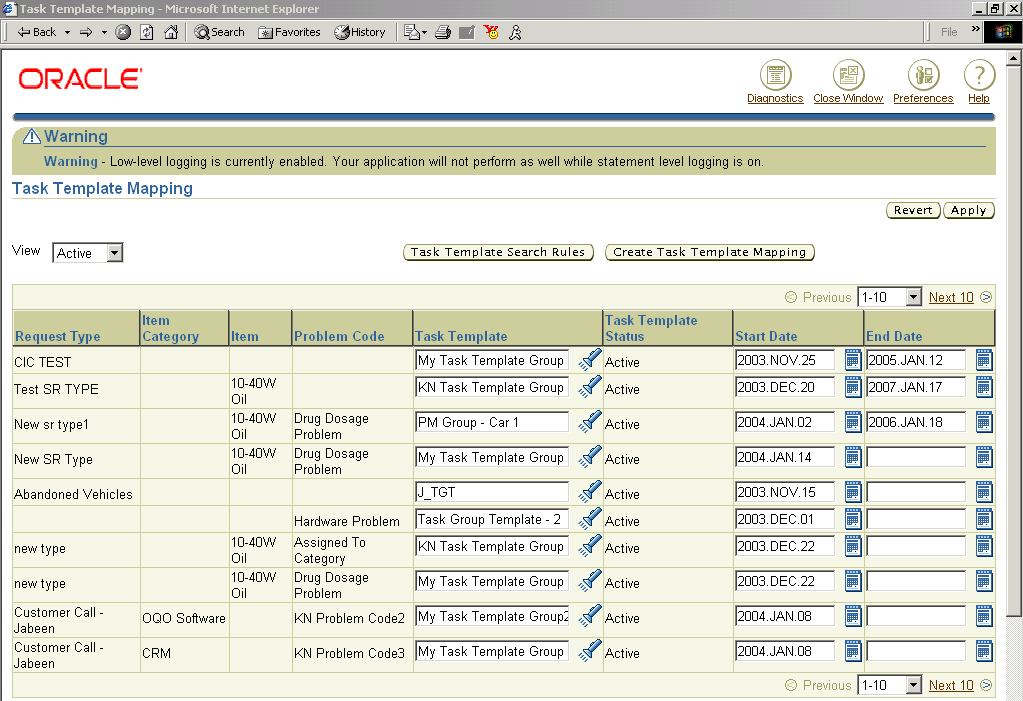
Task: Sort by Problem Code column header
Action: [339, 336]
